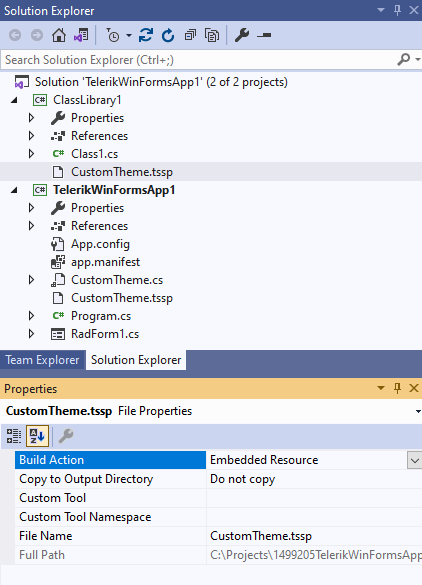Click the search magnifier icon

tap(404, 60)
